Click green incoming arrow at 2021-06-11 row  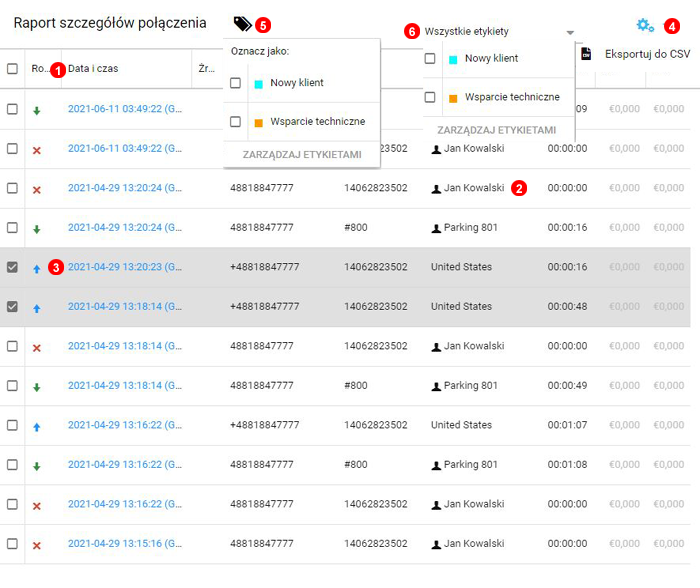[x=36, y=110]
